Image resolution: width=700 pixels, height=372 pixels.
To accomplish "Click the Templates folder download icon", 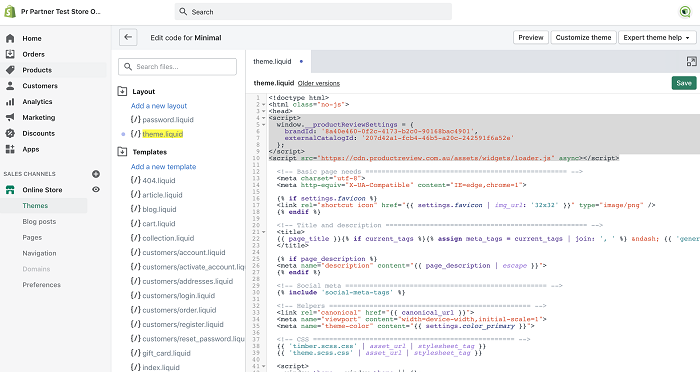I will [122, 152].
